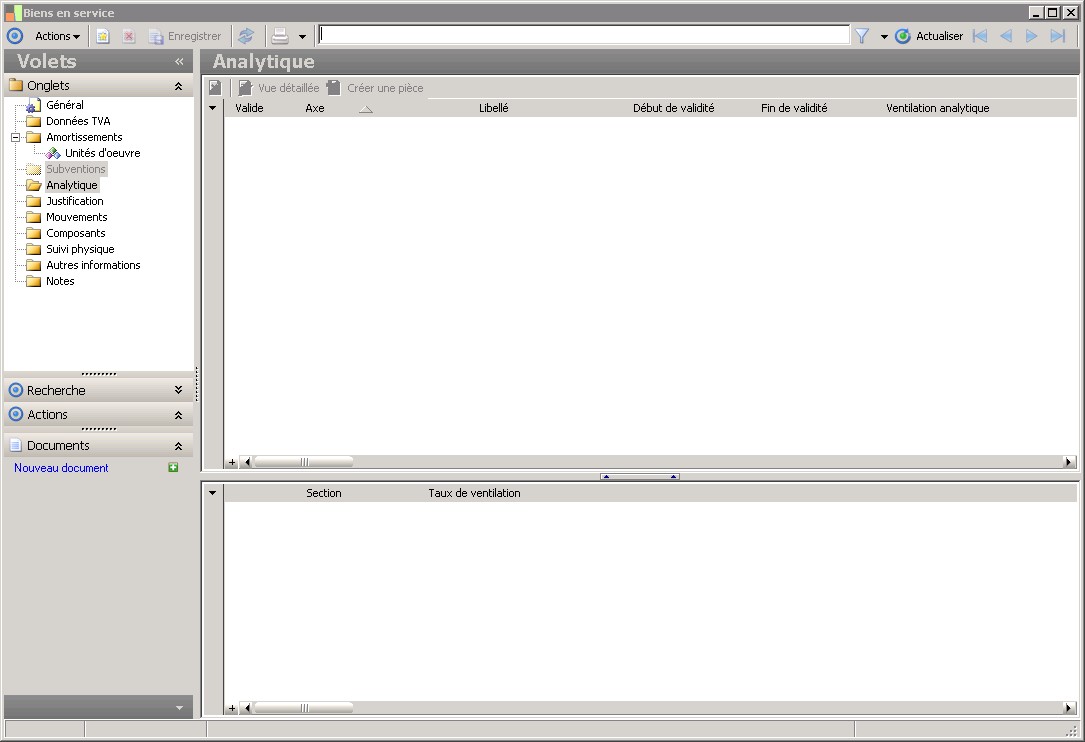This screenshot has width=1085, height=742.
Task: Sort by the Axe column header
Action: point(315,108)
